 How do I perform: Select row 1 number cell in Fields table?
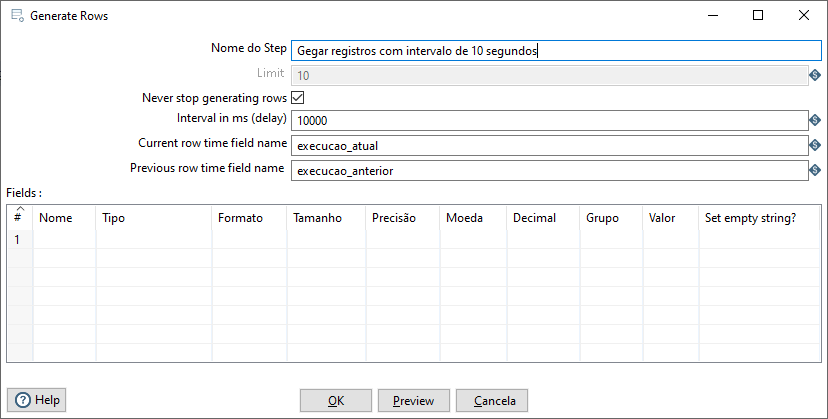[x=20, y=239]
